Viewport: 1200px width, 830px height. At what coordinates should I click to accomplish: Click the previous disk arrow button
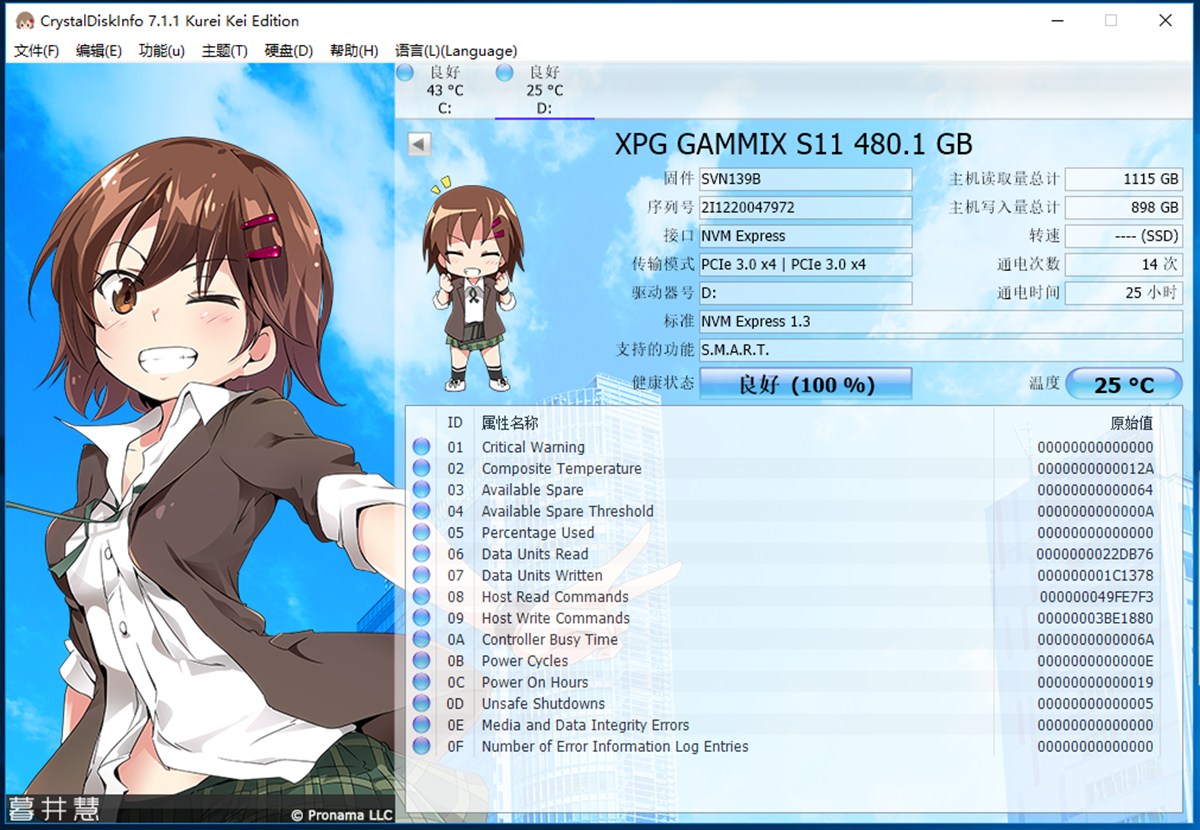click(419, 144)
